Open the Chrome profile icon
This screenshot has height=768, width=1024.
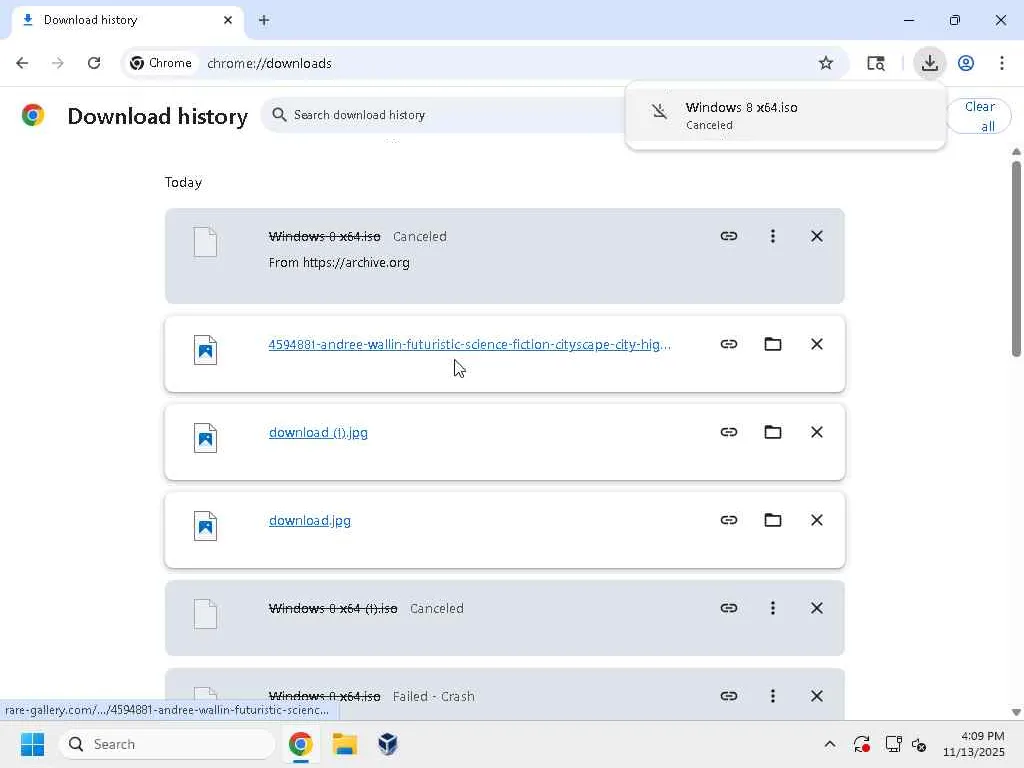click(966, 63)
